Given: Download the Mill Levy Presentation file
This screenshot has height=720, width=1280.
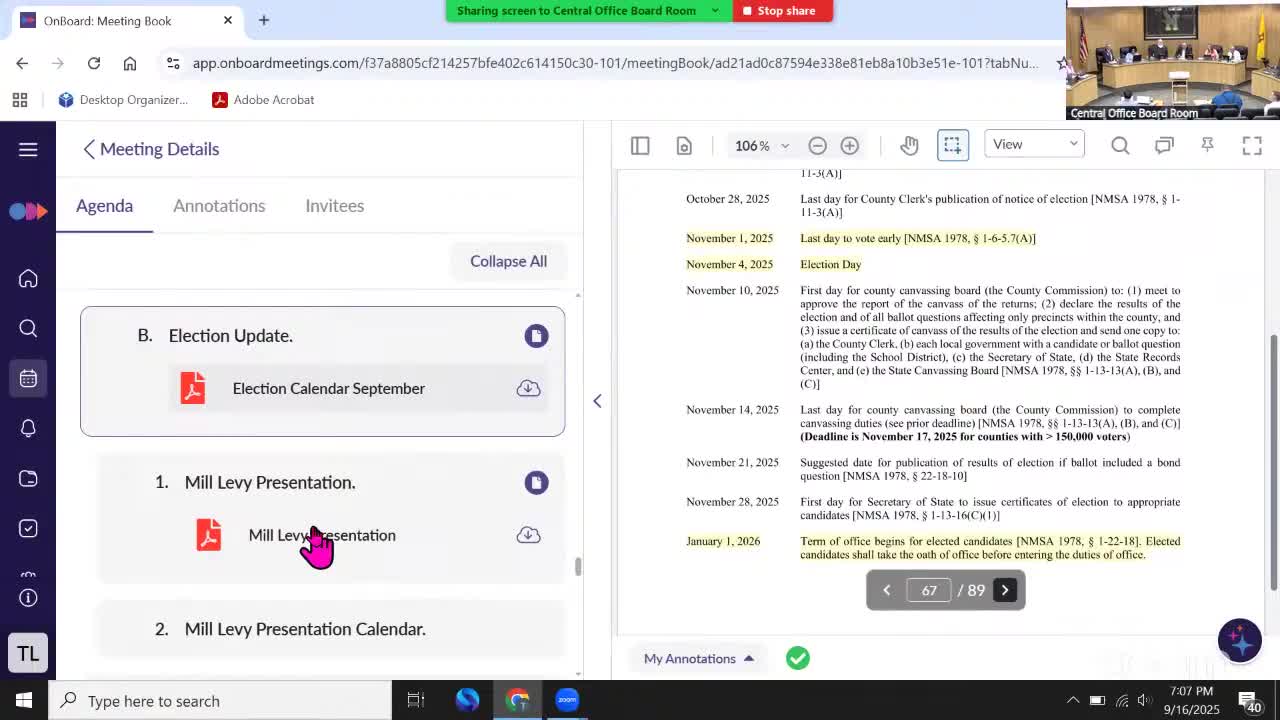Looking at the screenshot, I should click(528, 535).
